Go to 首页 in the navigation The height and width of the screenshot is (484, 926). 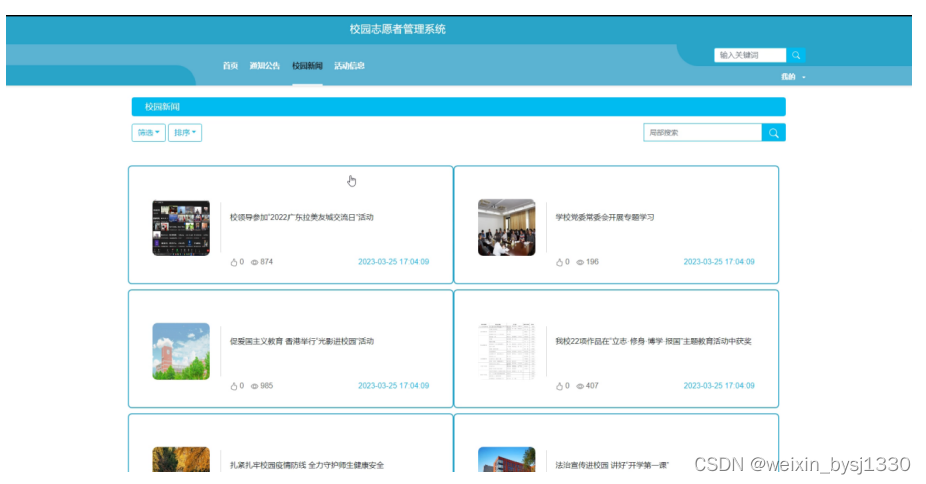tap(230, 66)
